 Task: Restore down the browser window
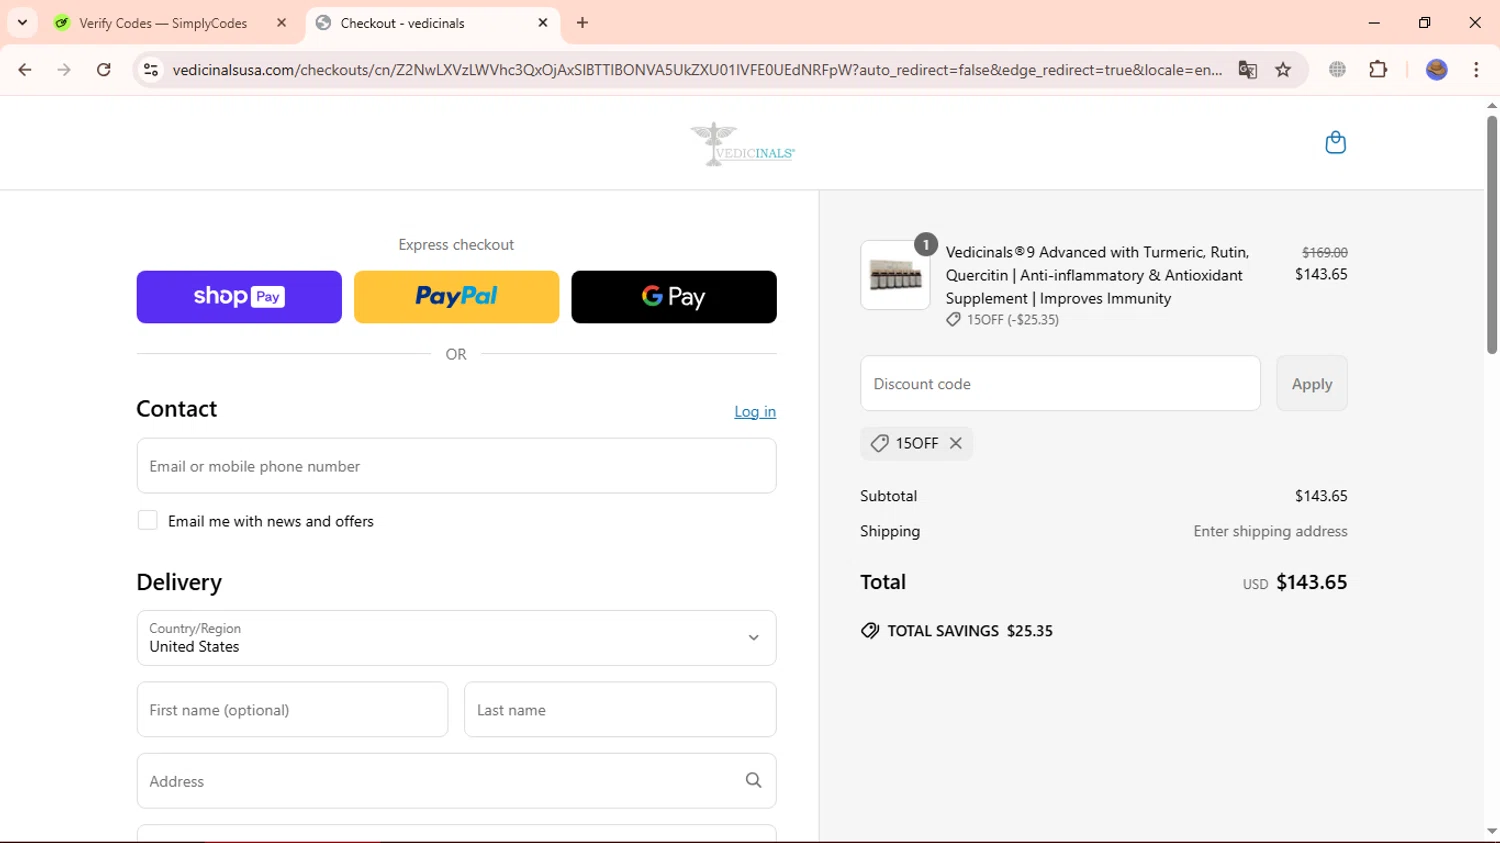1425,23
